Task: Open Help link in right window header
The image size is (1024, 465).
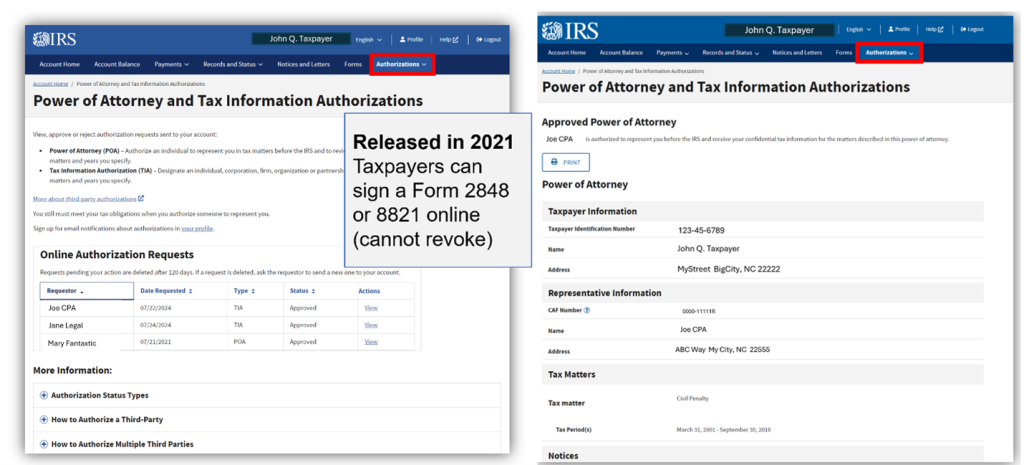Action: pos(935,29)
